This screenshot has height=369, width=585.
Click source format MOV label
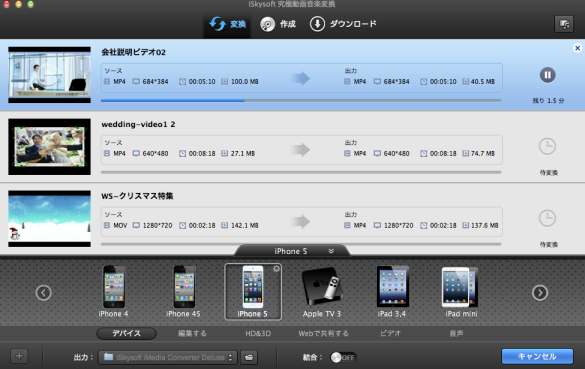[x=120, y=225]
